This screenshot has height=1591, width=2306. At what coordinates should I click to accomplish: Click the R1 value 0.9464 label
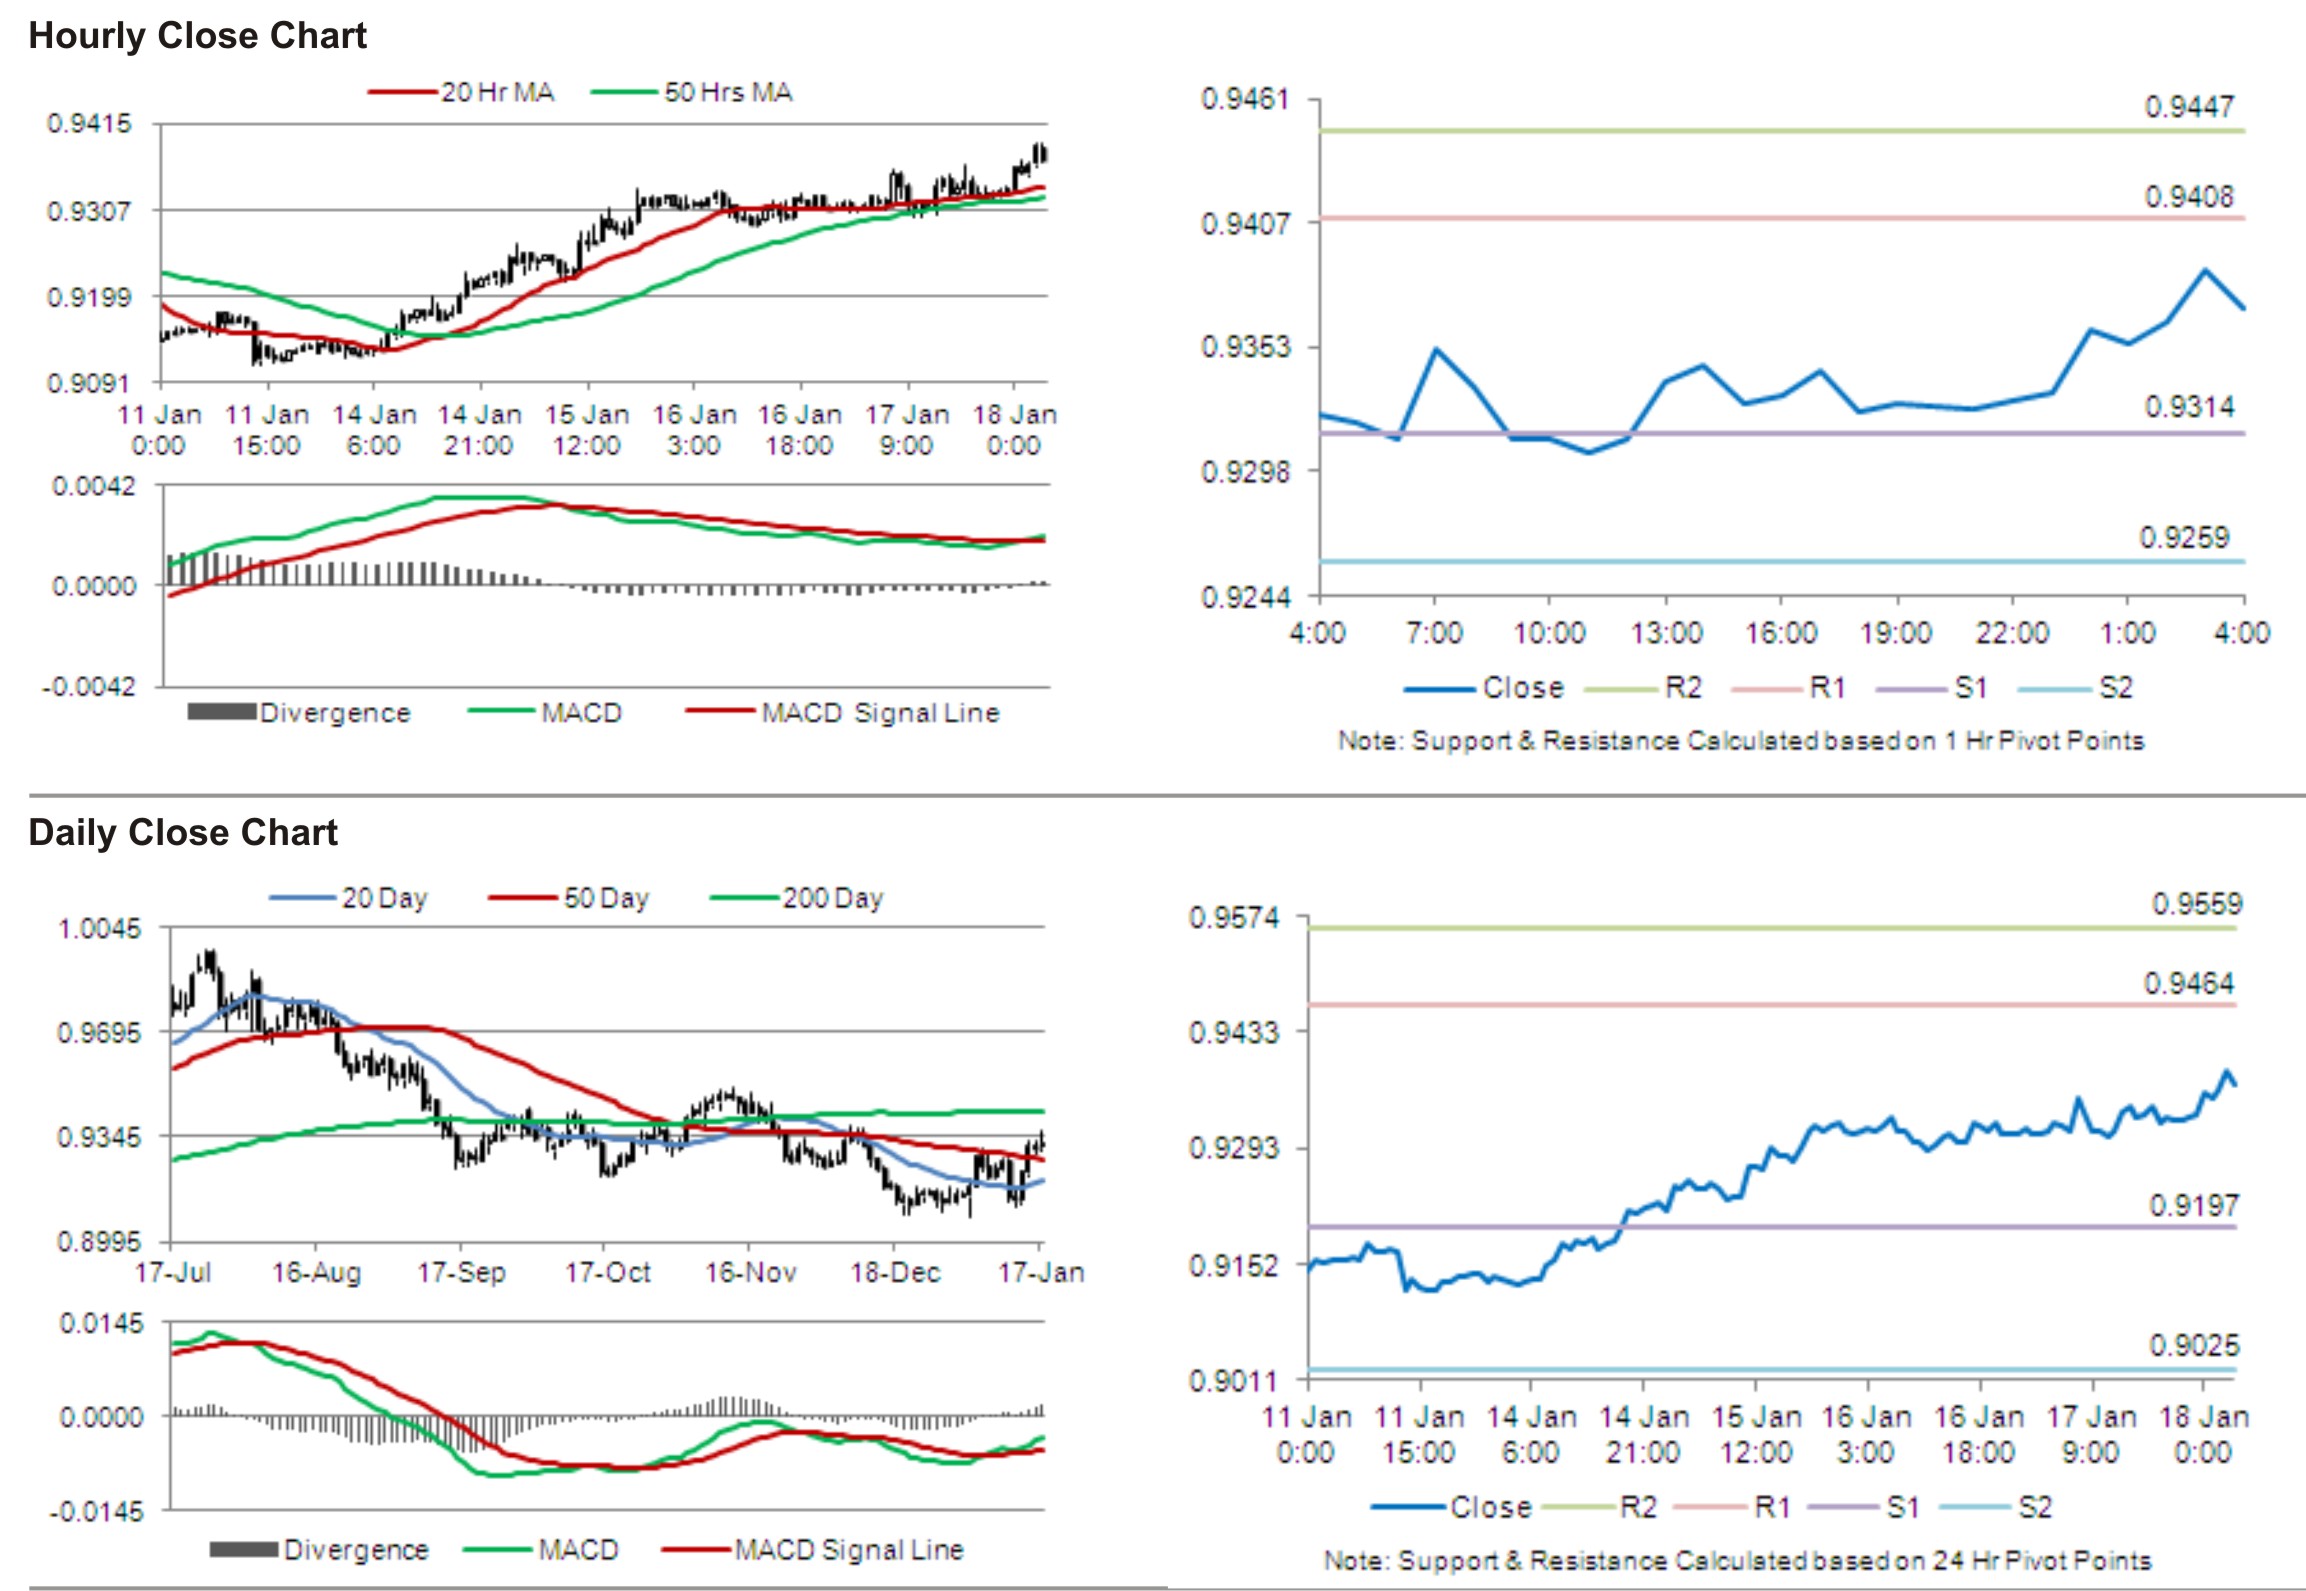[2189, 983]
